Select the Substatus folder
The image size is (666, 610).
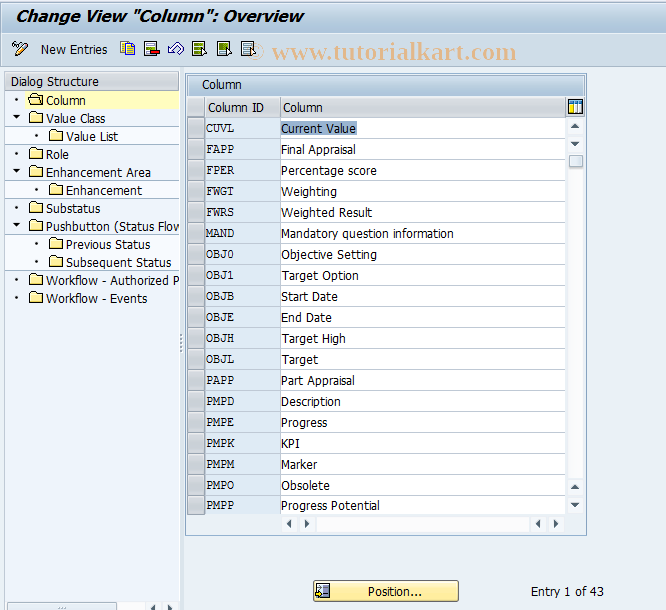pos(65,208)
